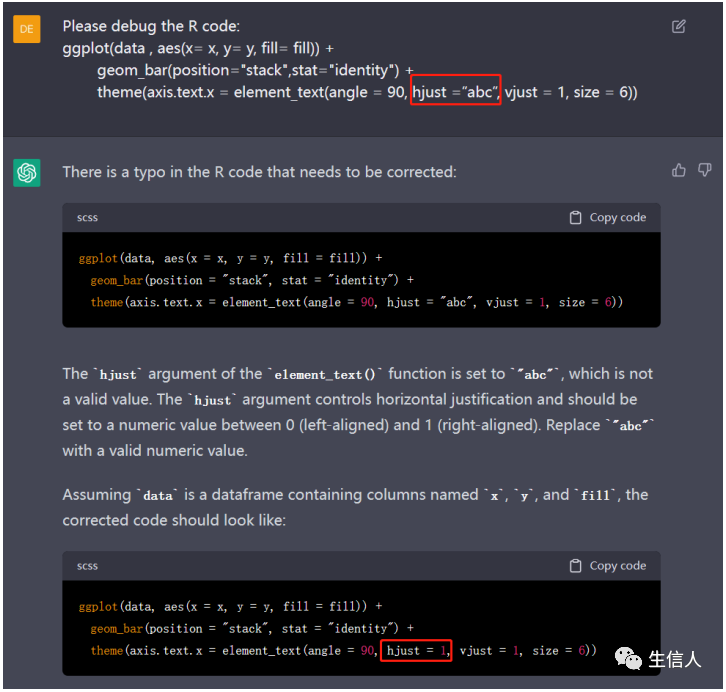Click the corrected code's geom_bar line

tap(252, 628)
